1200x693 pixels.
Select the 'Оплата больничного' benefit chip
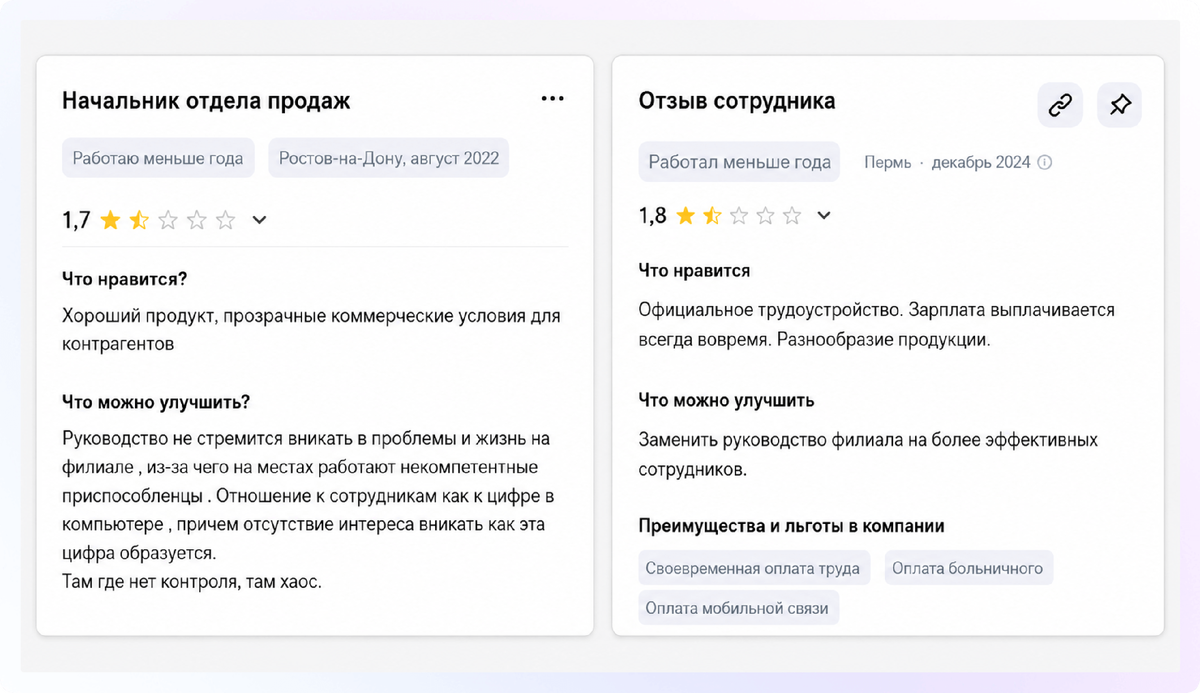click(967, 568)
